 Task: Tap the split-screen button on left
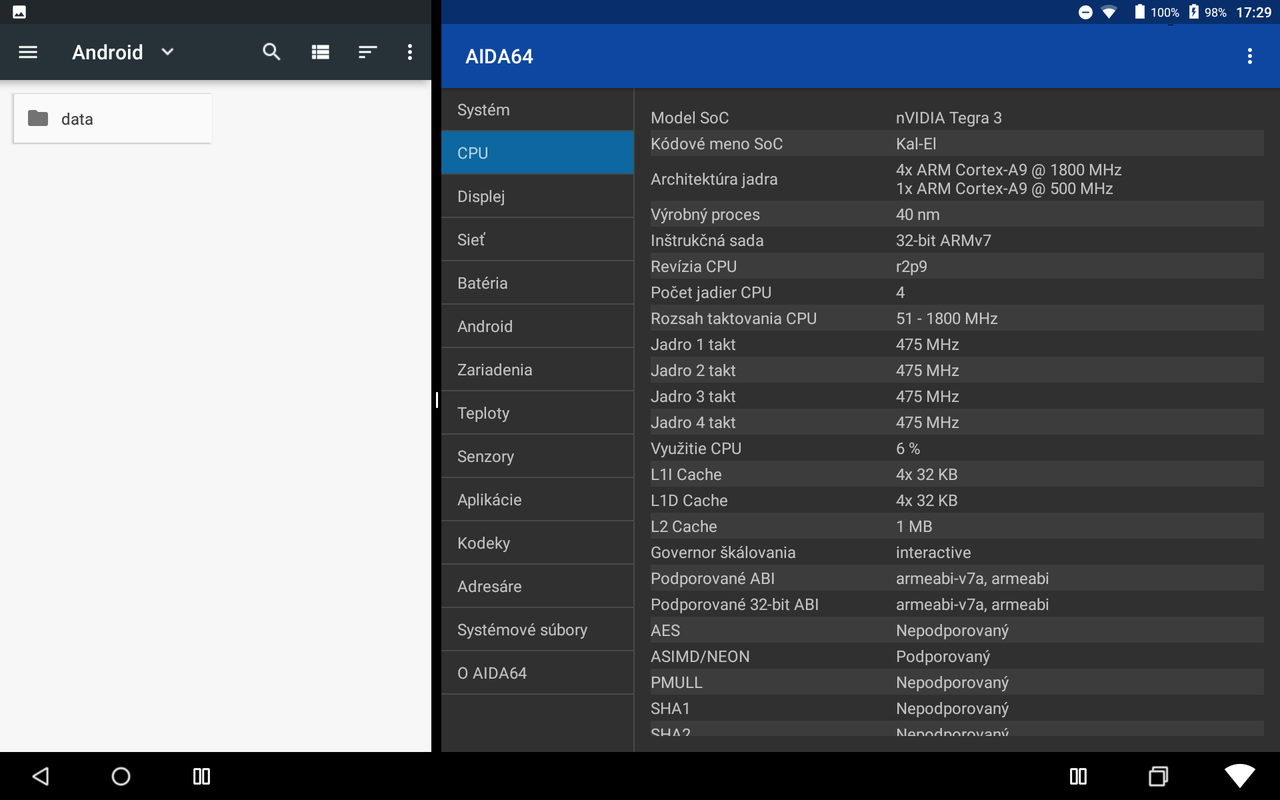click(x=201, y=776)
